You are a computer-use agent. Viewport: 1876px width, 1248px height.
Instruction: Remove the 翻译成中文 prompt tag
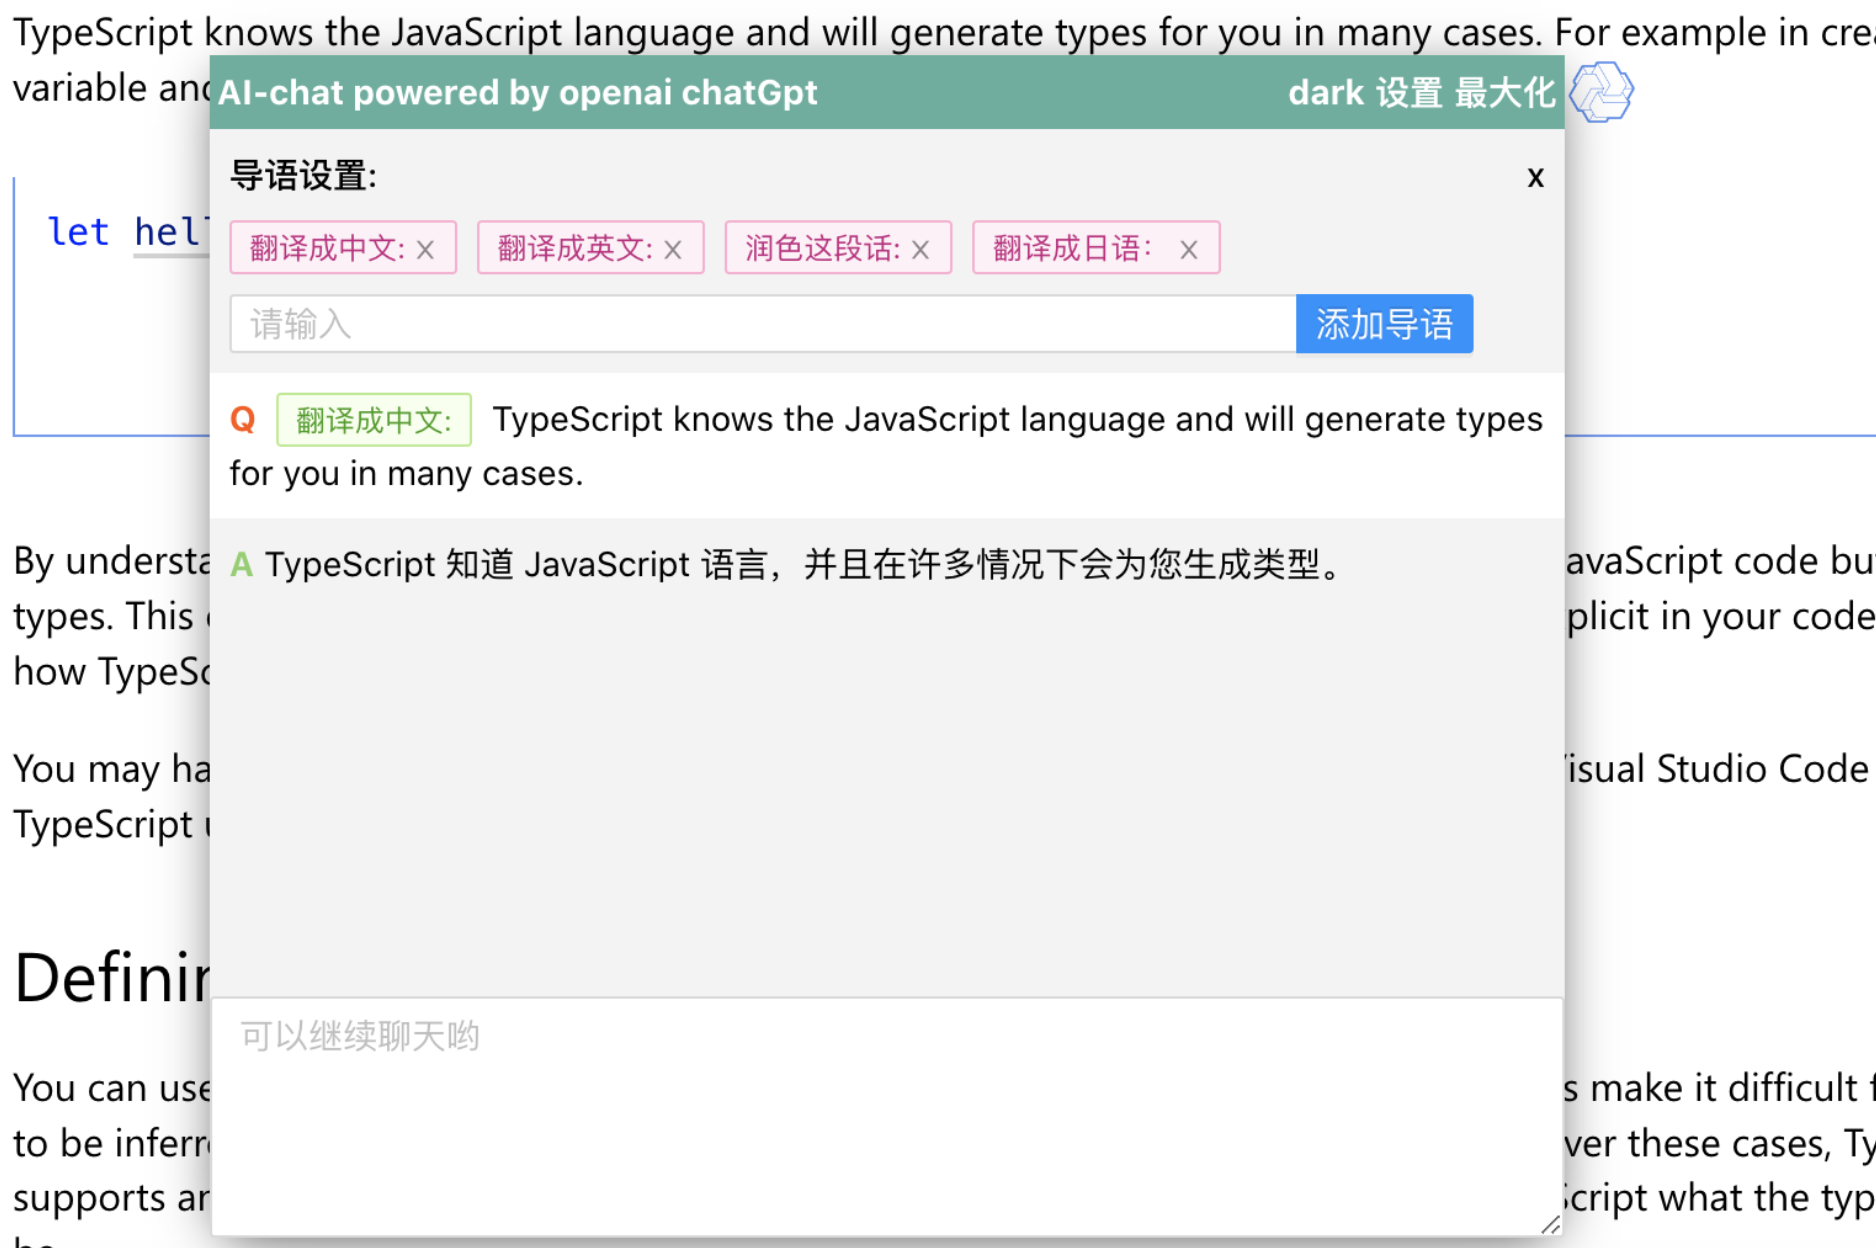click(425, 249)
